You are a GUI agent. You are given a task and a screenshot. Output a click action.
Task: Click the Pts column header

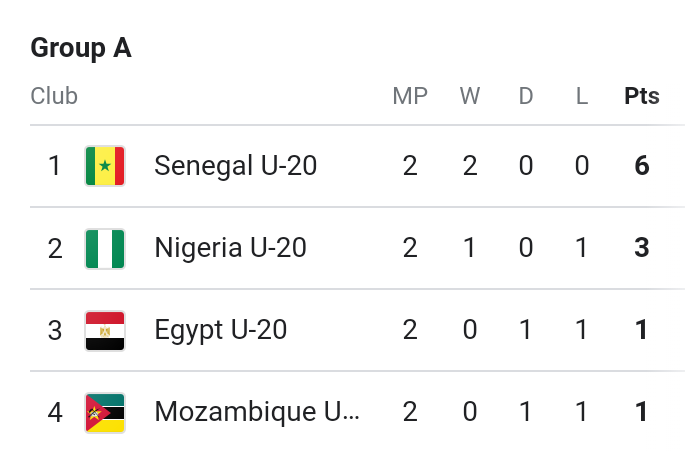point(642,96)
